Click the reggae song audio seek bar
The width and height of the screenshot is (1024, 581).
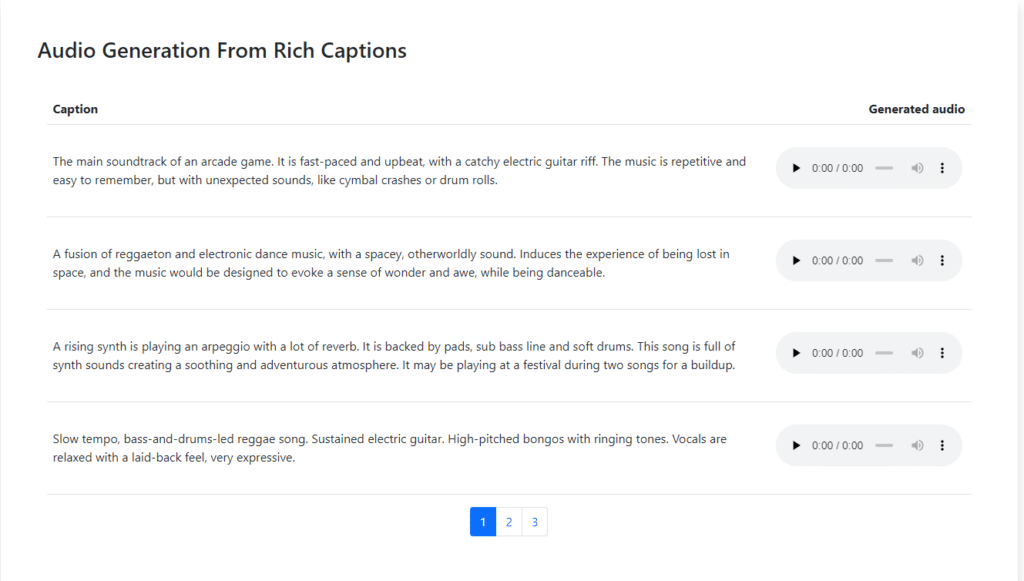pyautogui.click(x=884, y=446)
